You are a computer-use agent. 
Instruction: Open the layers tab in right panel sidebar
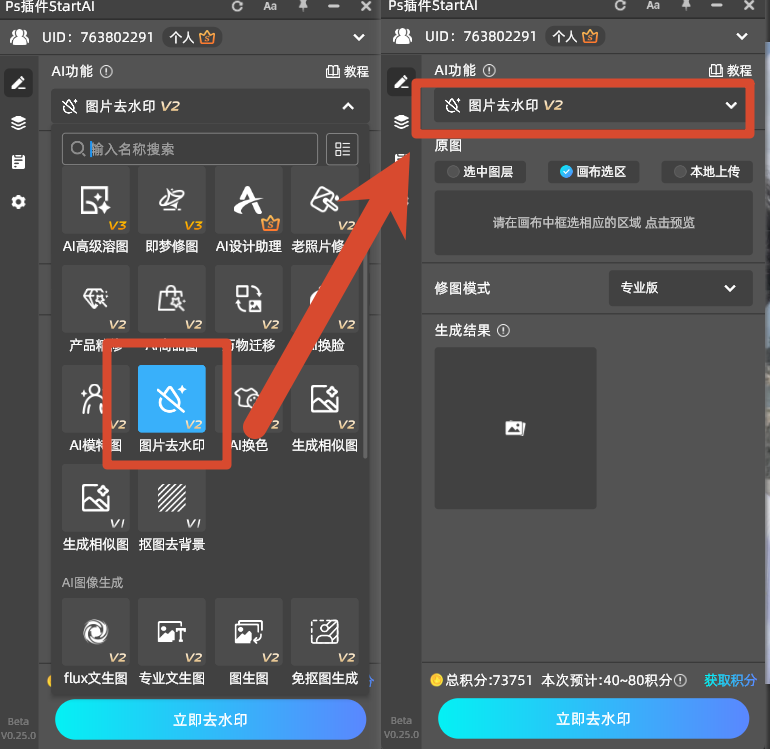pyautogui.click(x=401, y=121)
